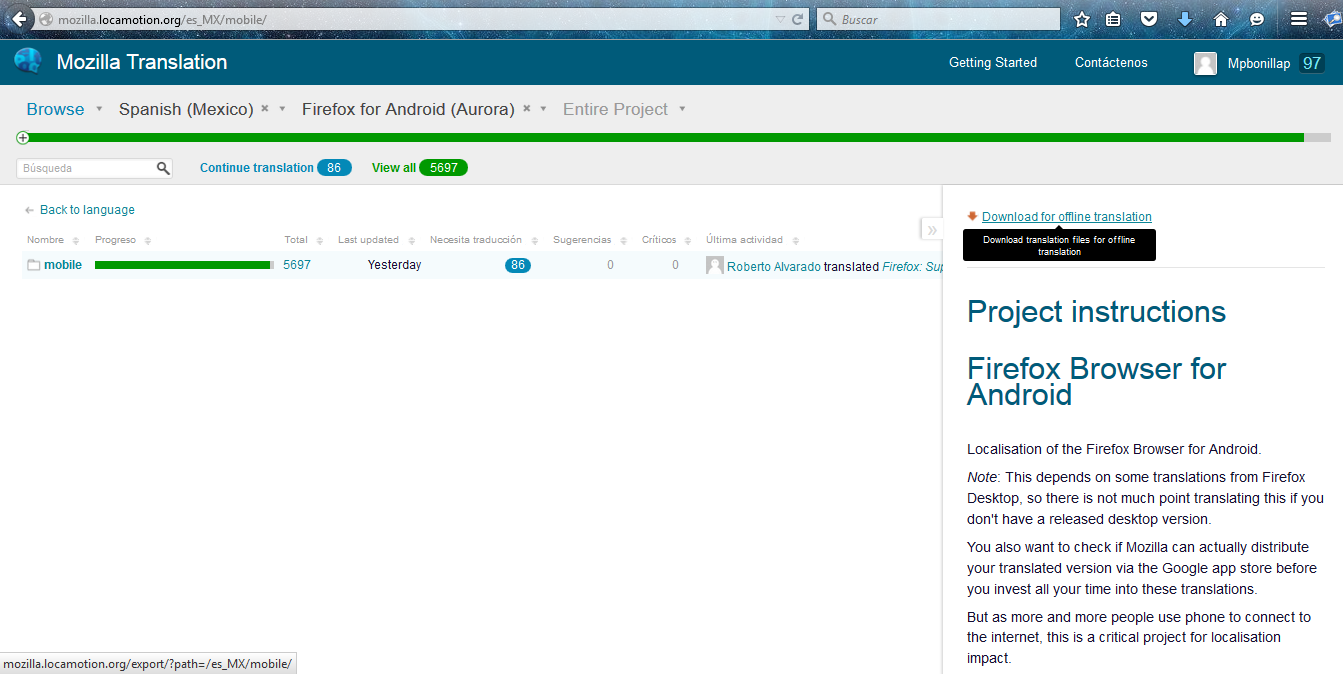Viewport: 1343px width, 674px height.
Task: Sort by the Última actividad column arrows
Action: tap(794, 241)
